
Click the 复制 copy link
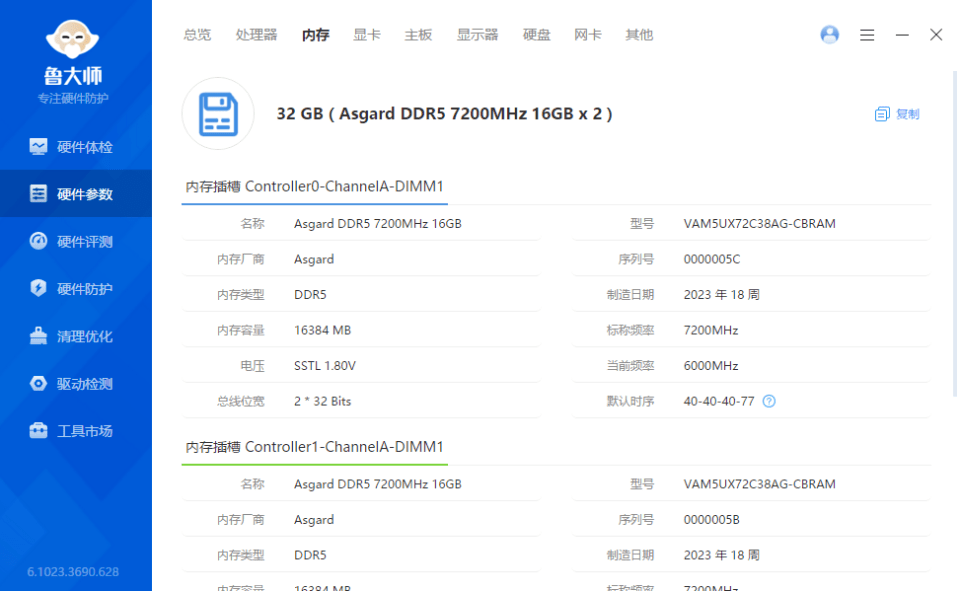pos(907,114)
